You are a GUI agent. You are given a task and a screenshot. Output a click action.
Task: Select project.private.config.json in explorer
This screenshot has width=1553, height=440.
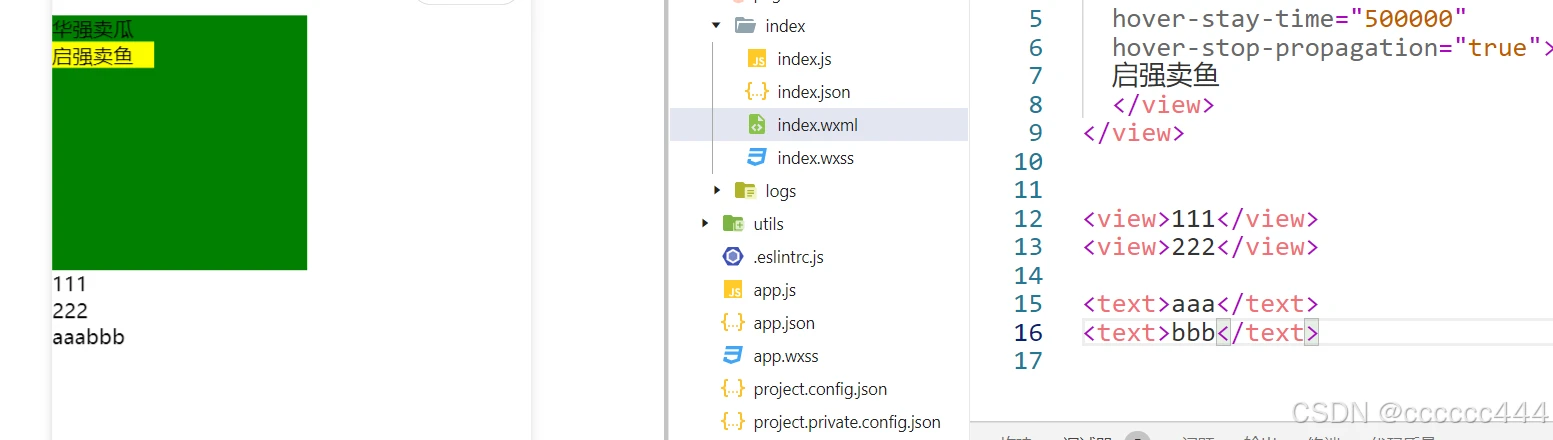pos(846,422)
